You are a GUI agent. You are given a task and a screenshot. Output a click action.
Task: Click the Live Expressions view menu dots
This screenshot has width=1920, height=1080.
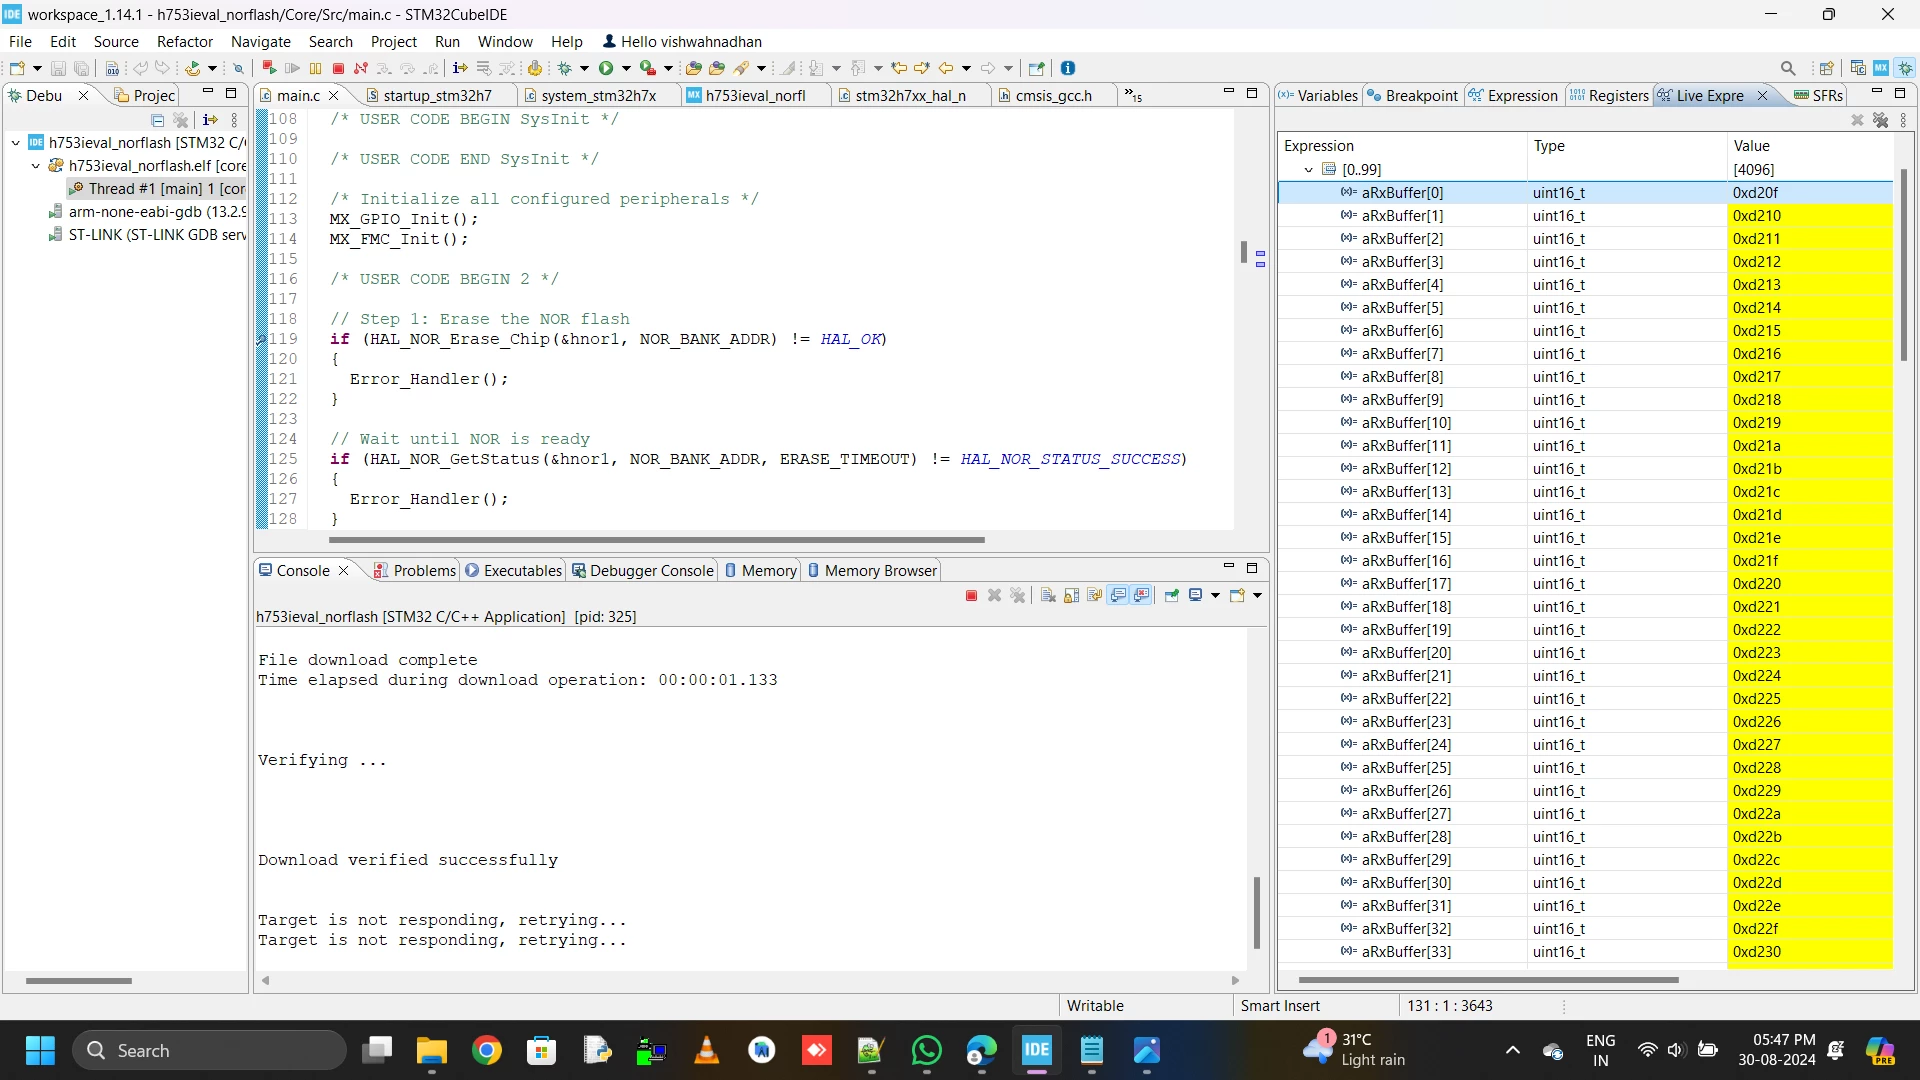pos(1903,120)
